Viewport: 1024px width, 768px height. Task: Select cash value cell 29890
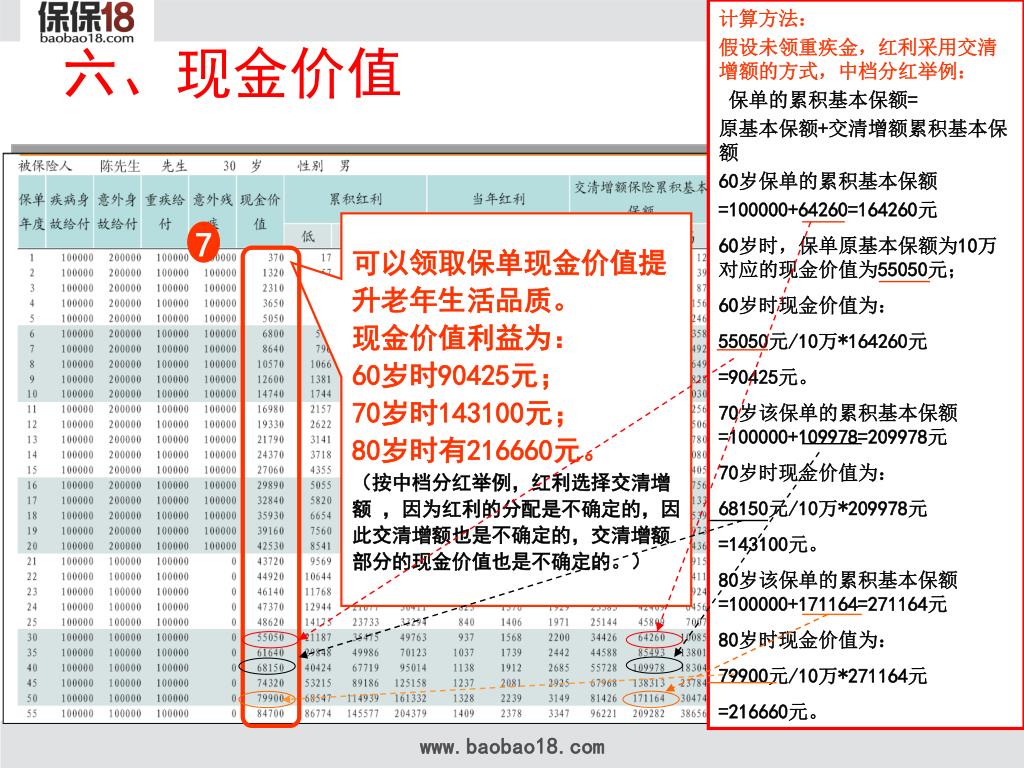point(270,485)
